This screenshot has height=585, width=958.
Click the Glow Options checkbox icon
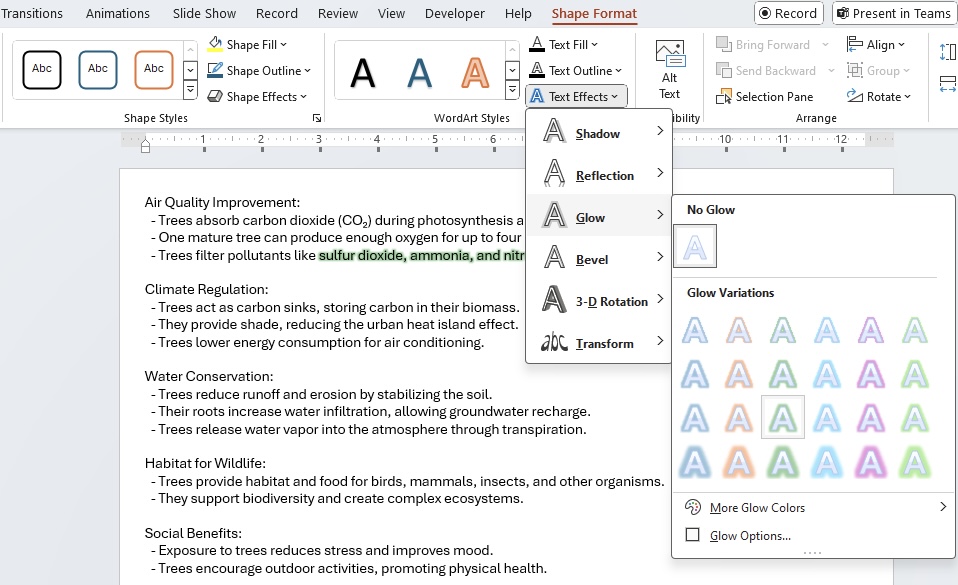(692, 535)
